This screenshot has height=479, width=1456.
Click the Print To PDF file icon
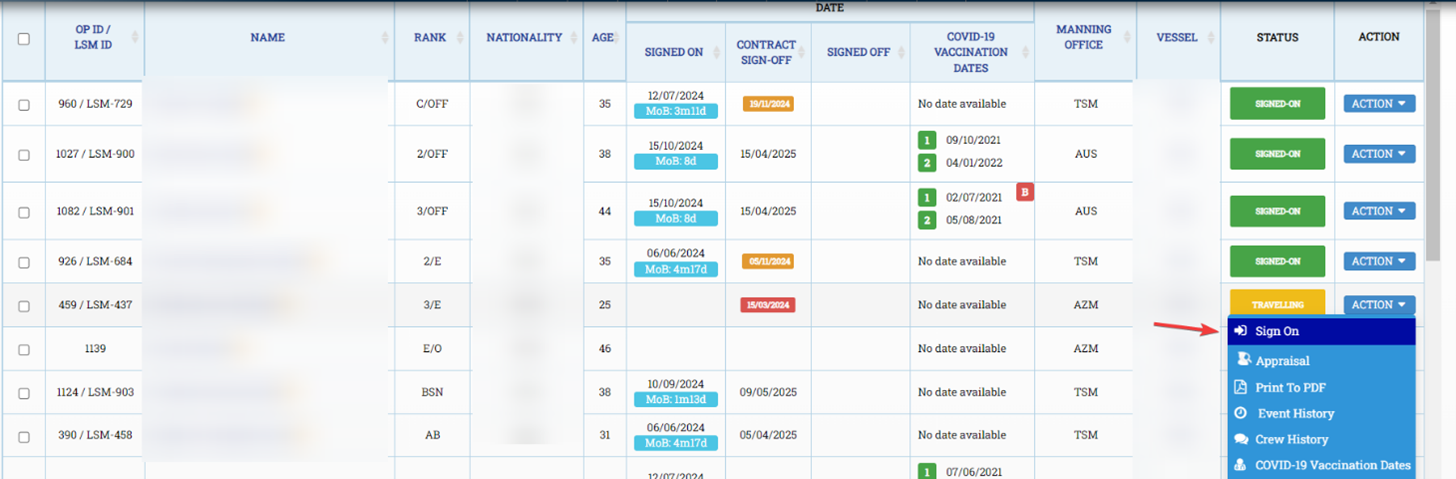point(1240,387)
